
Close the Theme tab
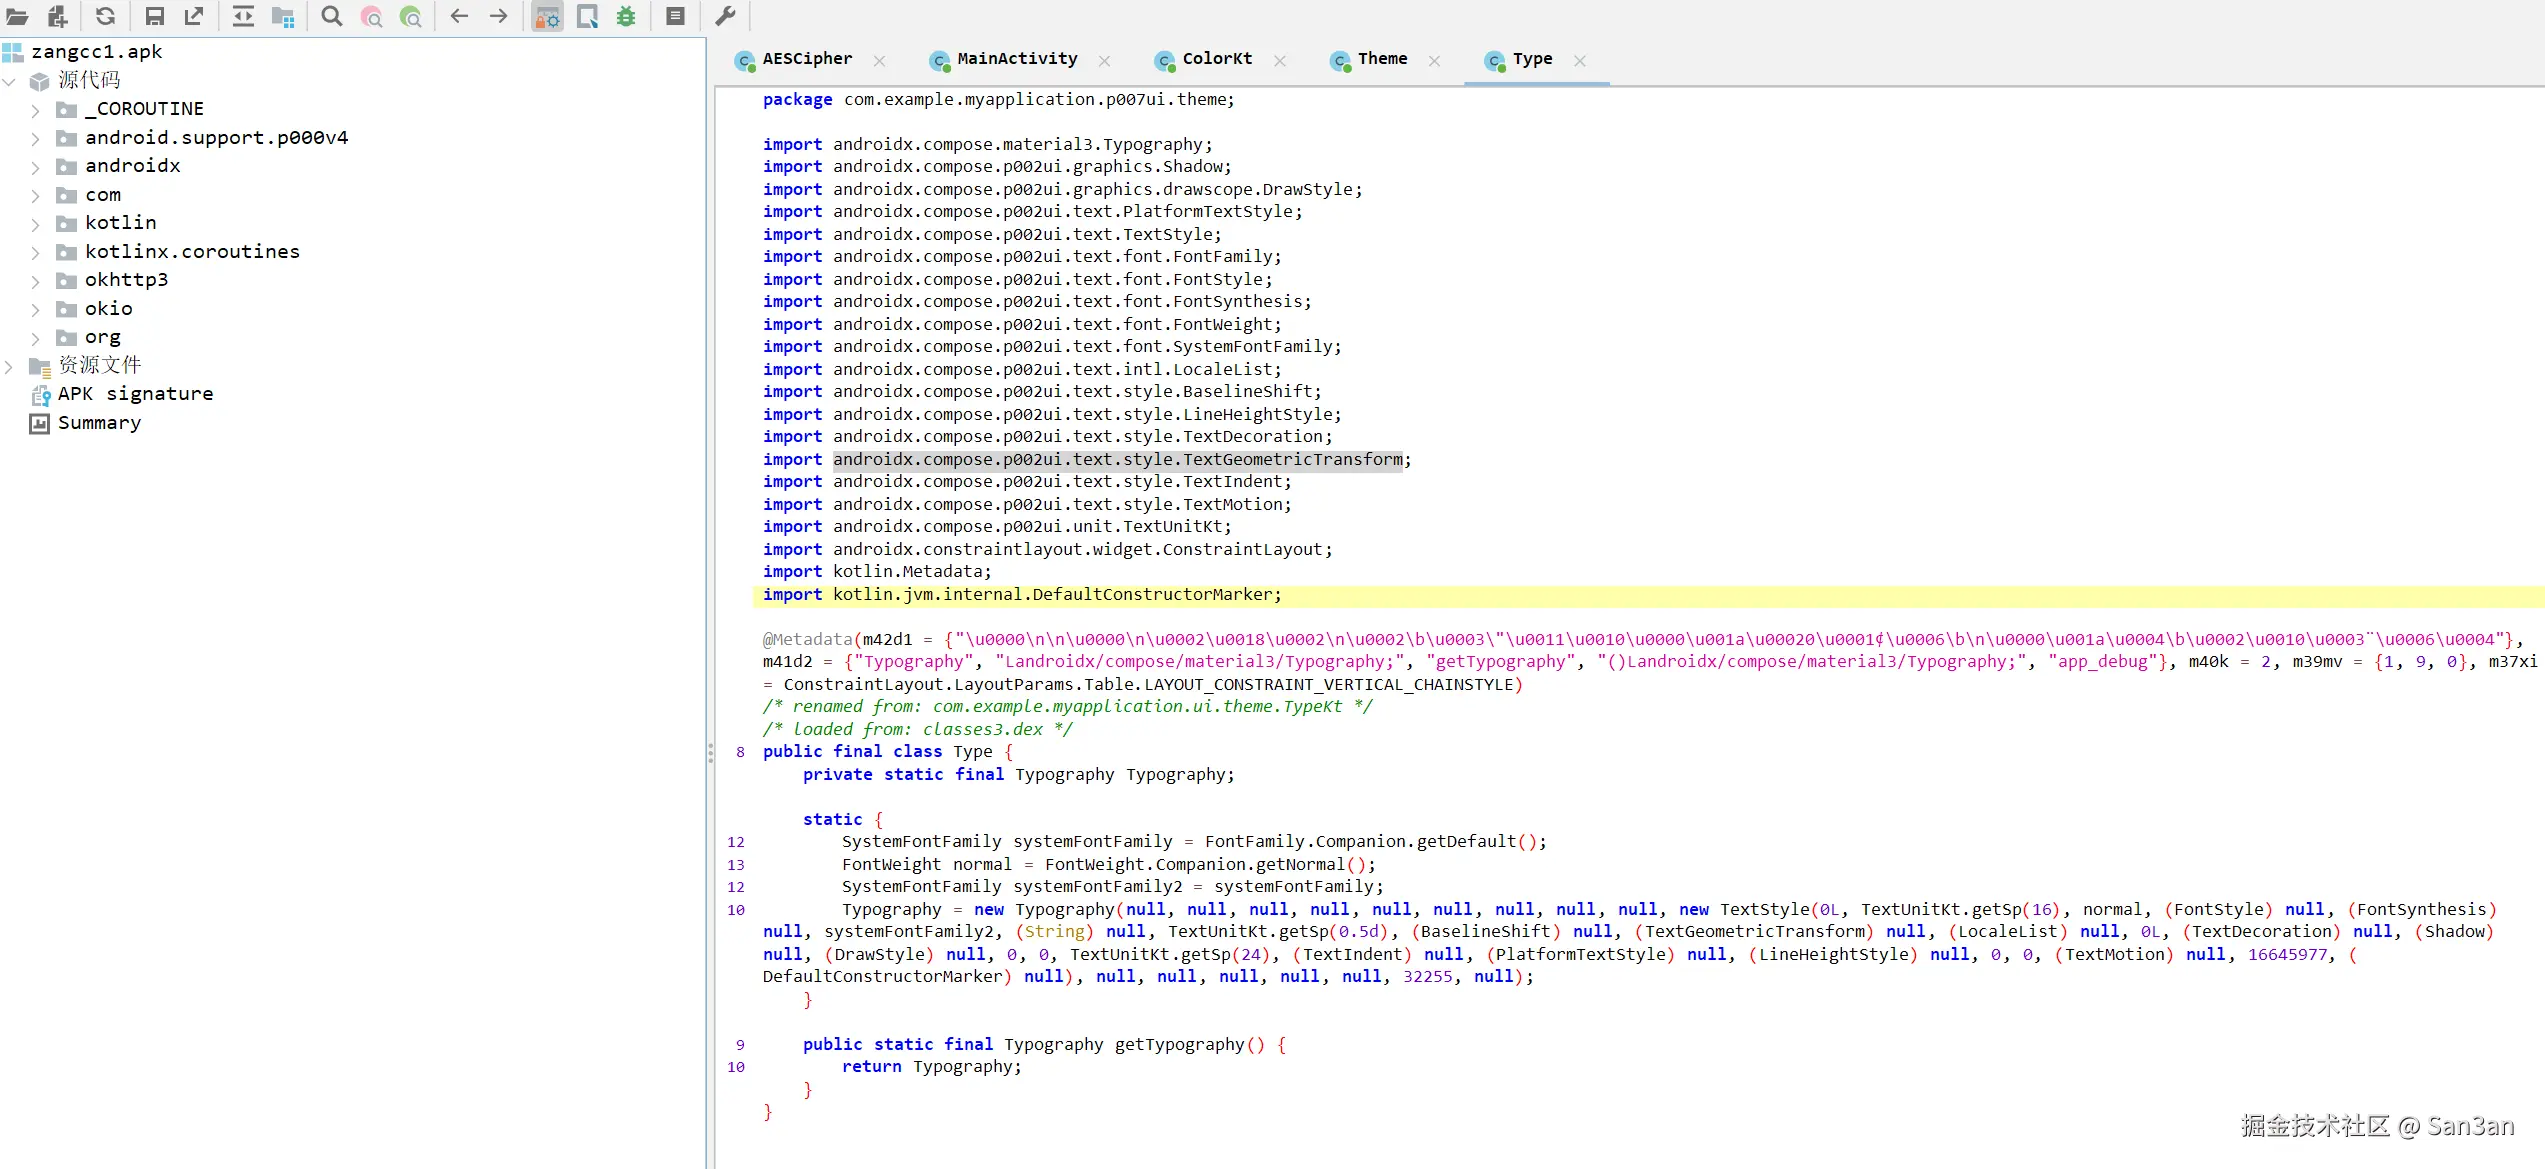(1434, 61)
